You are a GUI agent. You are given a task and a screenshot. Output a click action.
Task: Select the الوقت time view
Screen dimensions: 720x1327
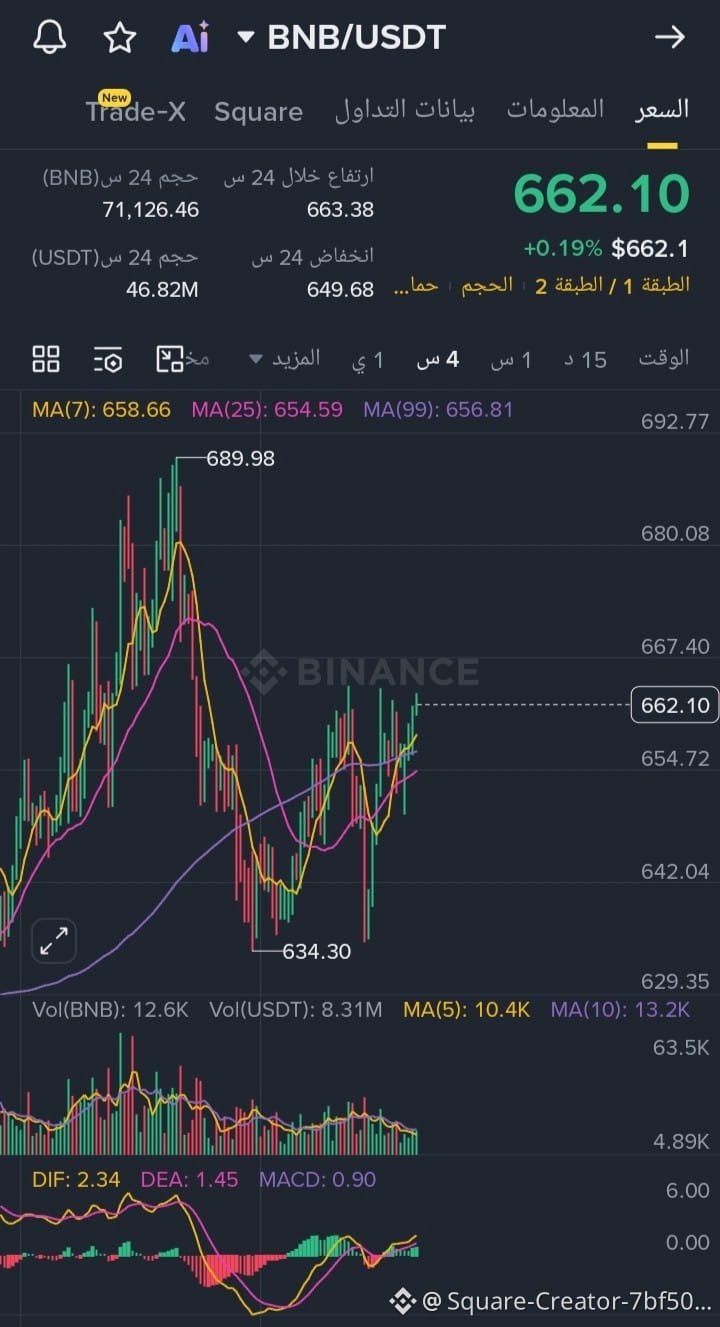click(664, 358)
